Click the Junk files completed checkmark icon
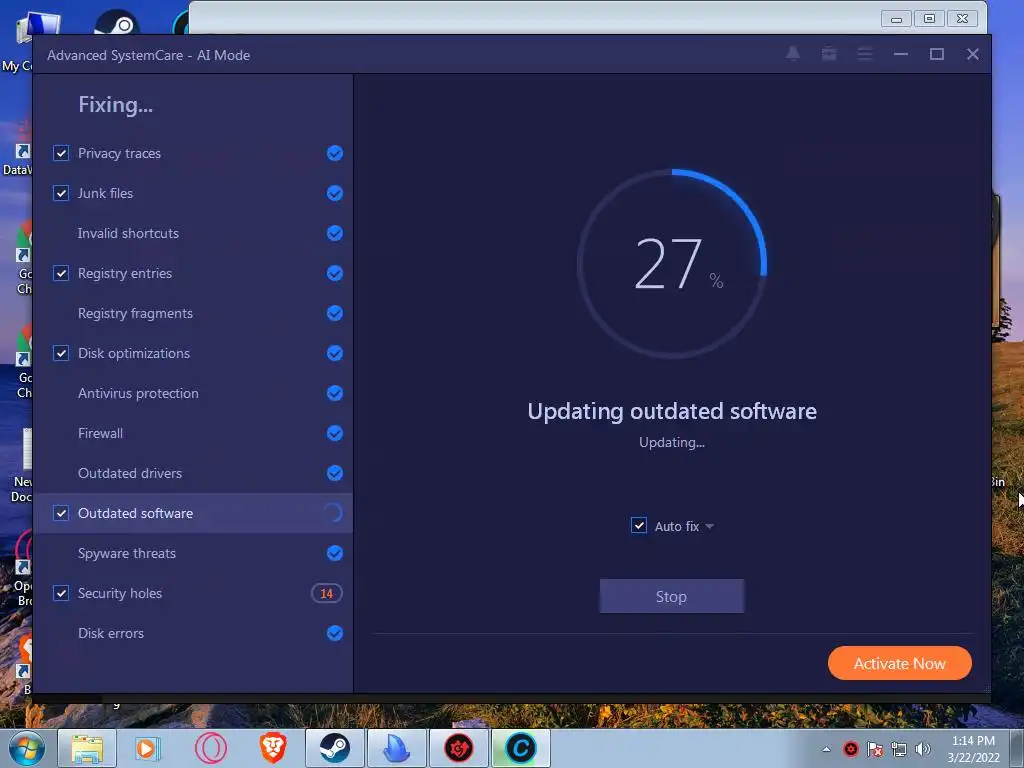This screenshot has height=768, width=1024. click(x=334, y=193)
